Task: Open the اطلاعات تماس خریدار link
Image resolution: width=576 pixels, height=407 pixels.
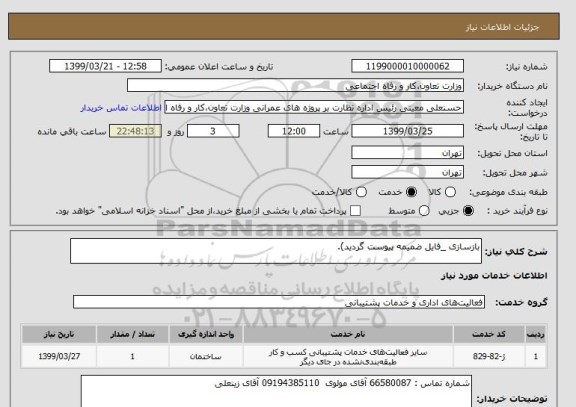Action: pos(120,108)
